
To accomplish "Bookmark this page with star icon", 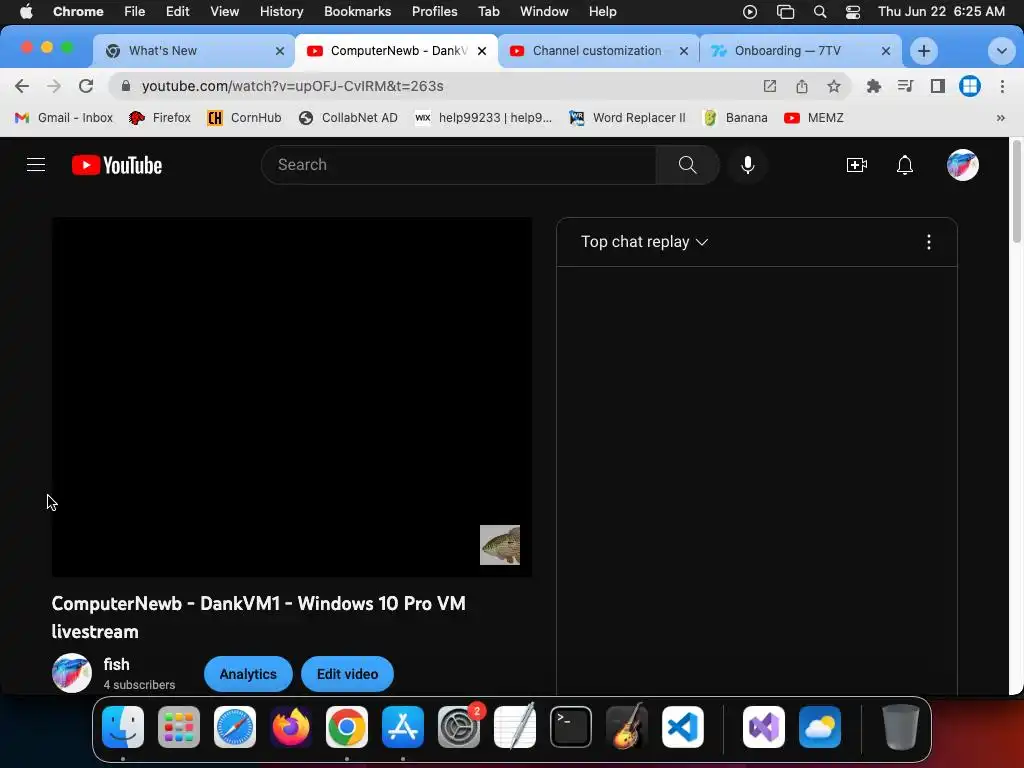I will pyautogui.click(x=833, y=86).
